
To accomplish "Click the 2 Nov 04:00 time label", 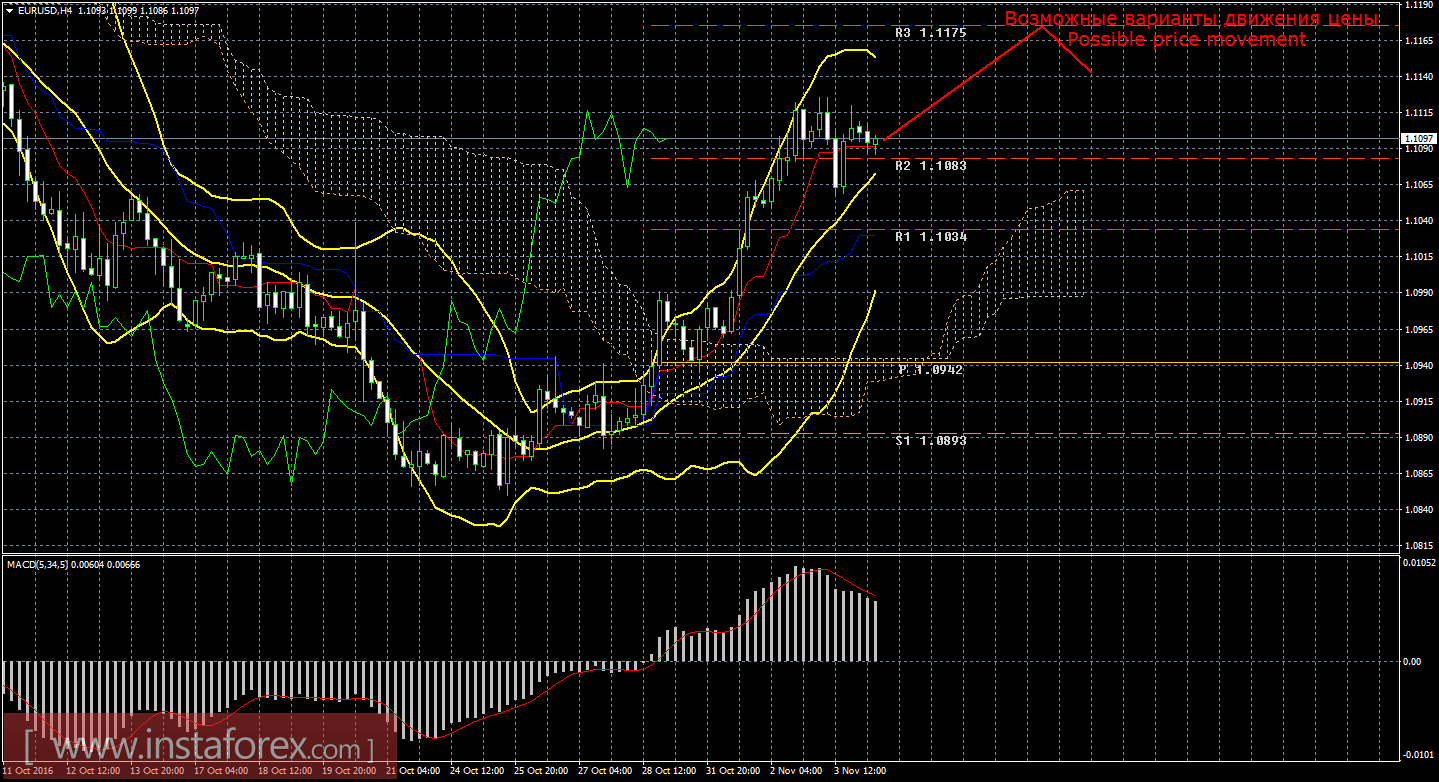I will (x=796, y=772).
